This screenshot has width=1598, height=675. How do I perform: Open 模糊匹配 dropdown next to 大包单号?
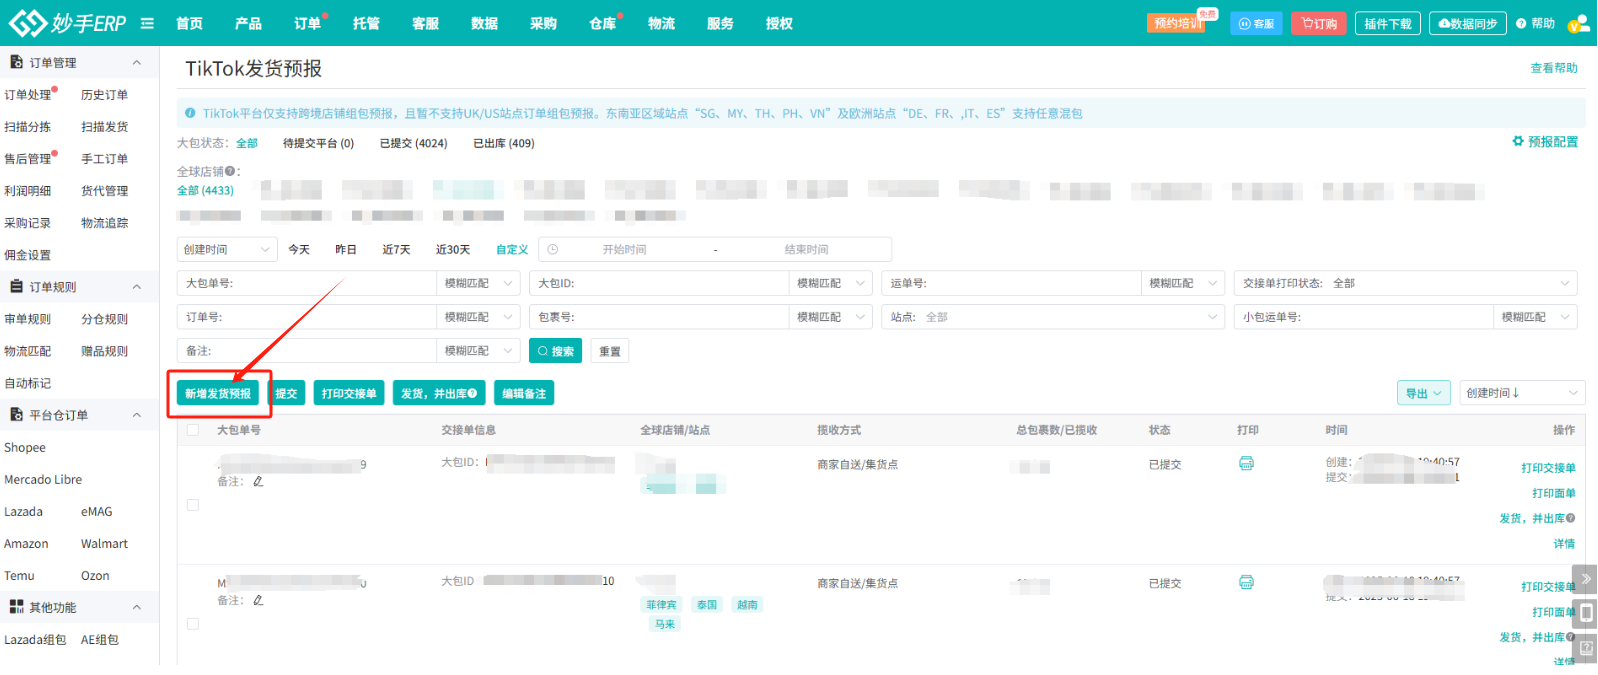478,284
